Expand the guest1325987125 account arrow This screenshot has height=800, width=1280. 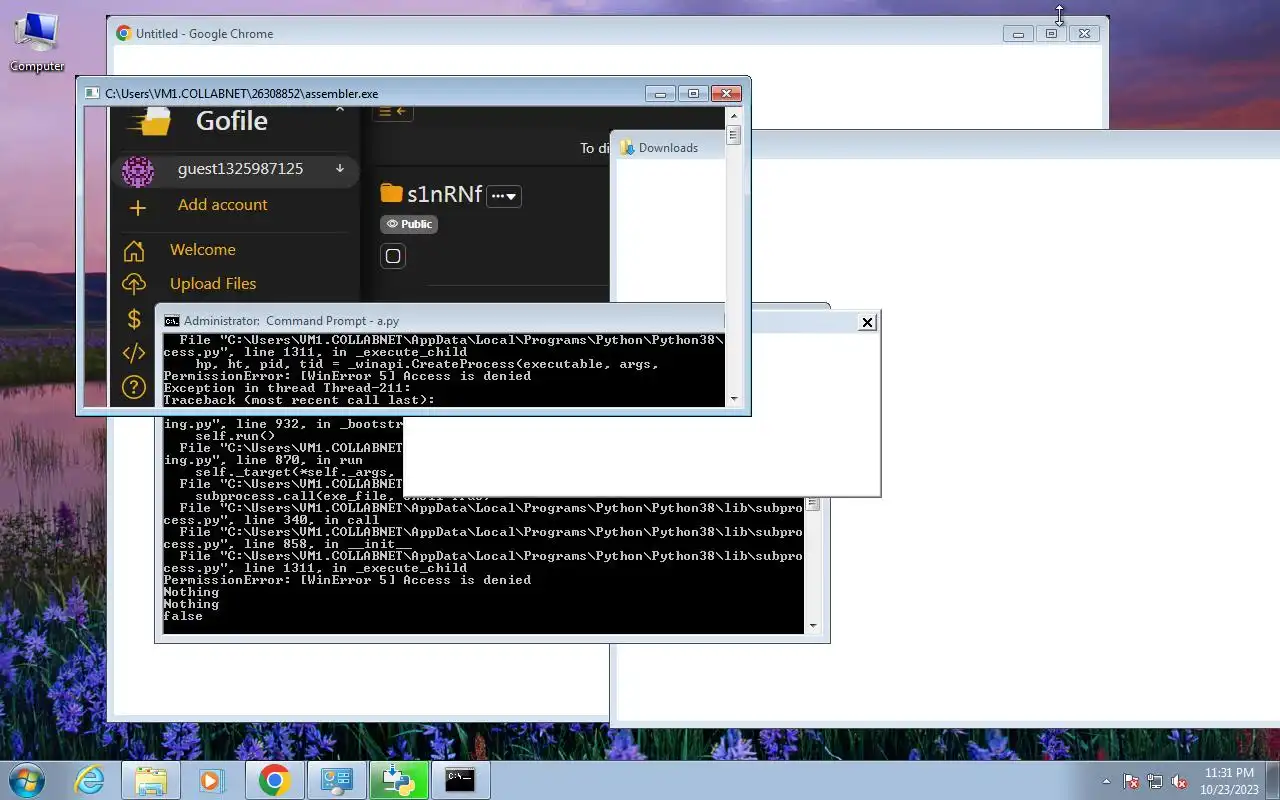[x=340, y=169]
